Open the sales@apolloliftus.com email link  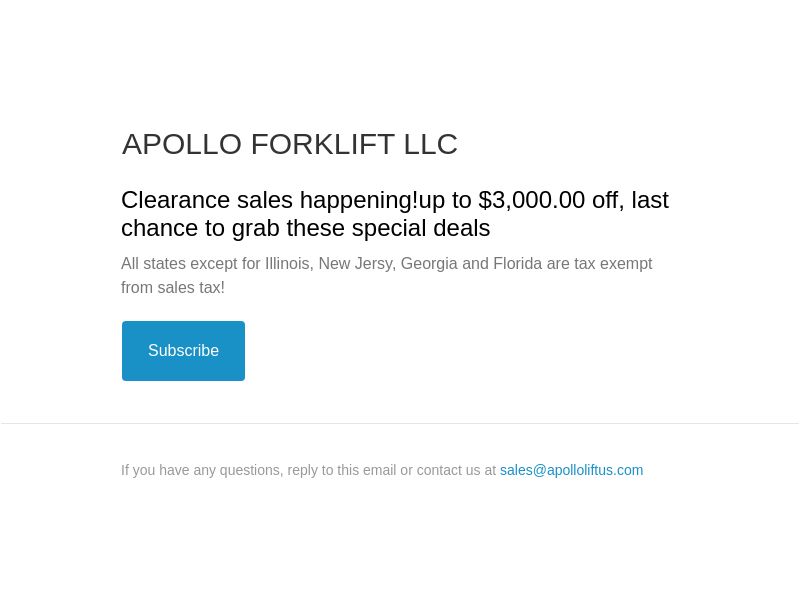(x=571, y=470)
